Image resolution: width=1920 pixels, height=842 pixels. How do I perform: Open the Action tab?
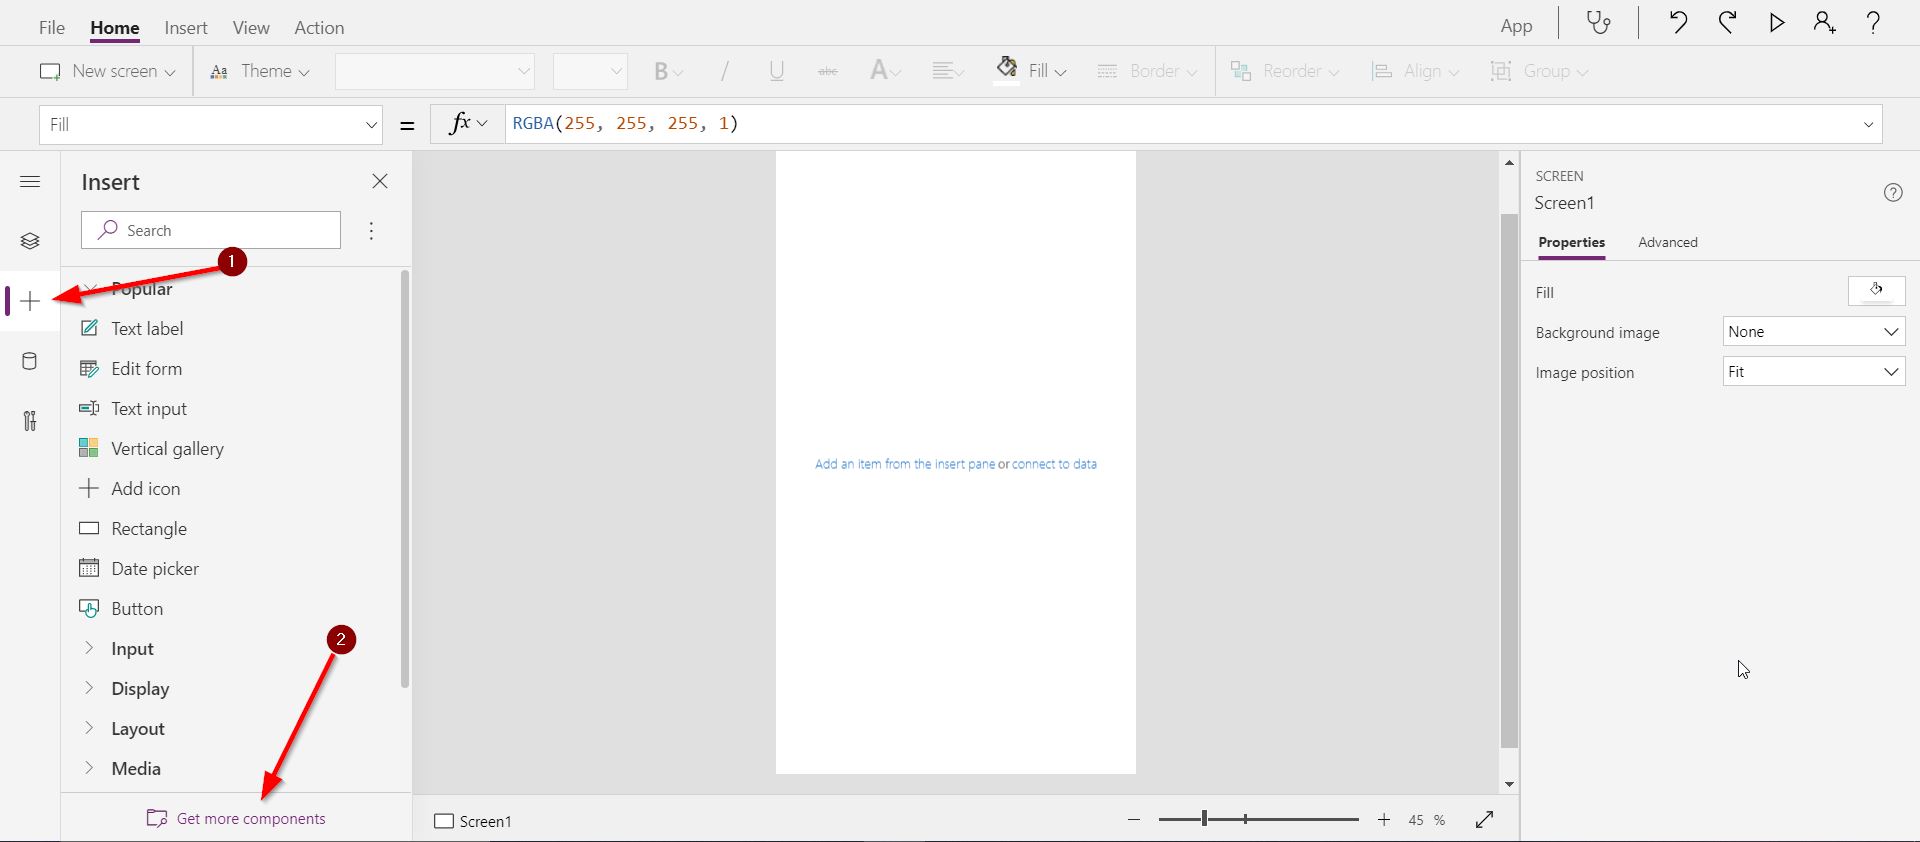click(x=319, y=28)
